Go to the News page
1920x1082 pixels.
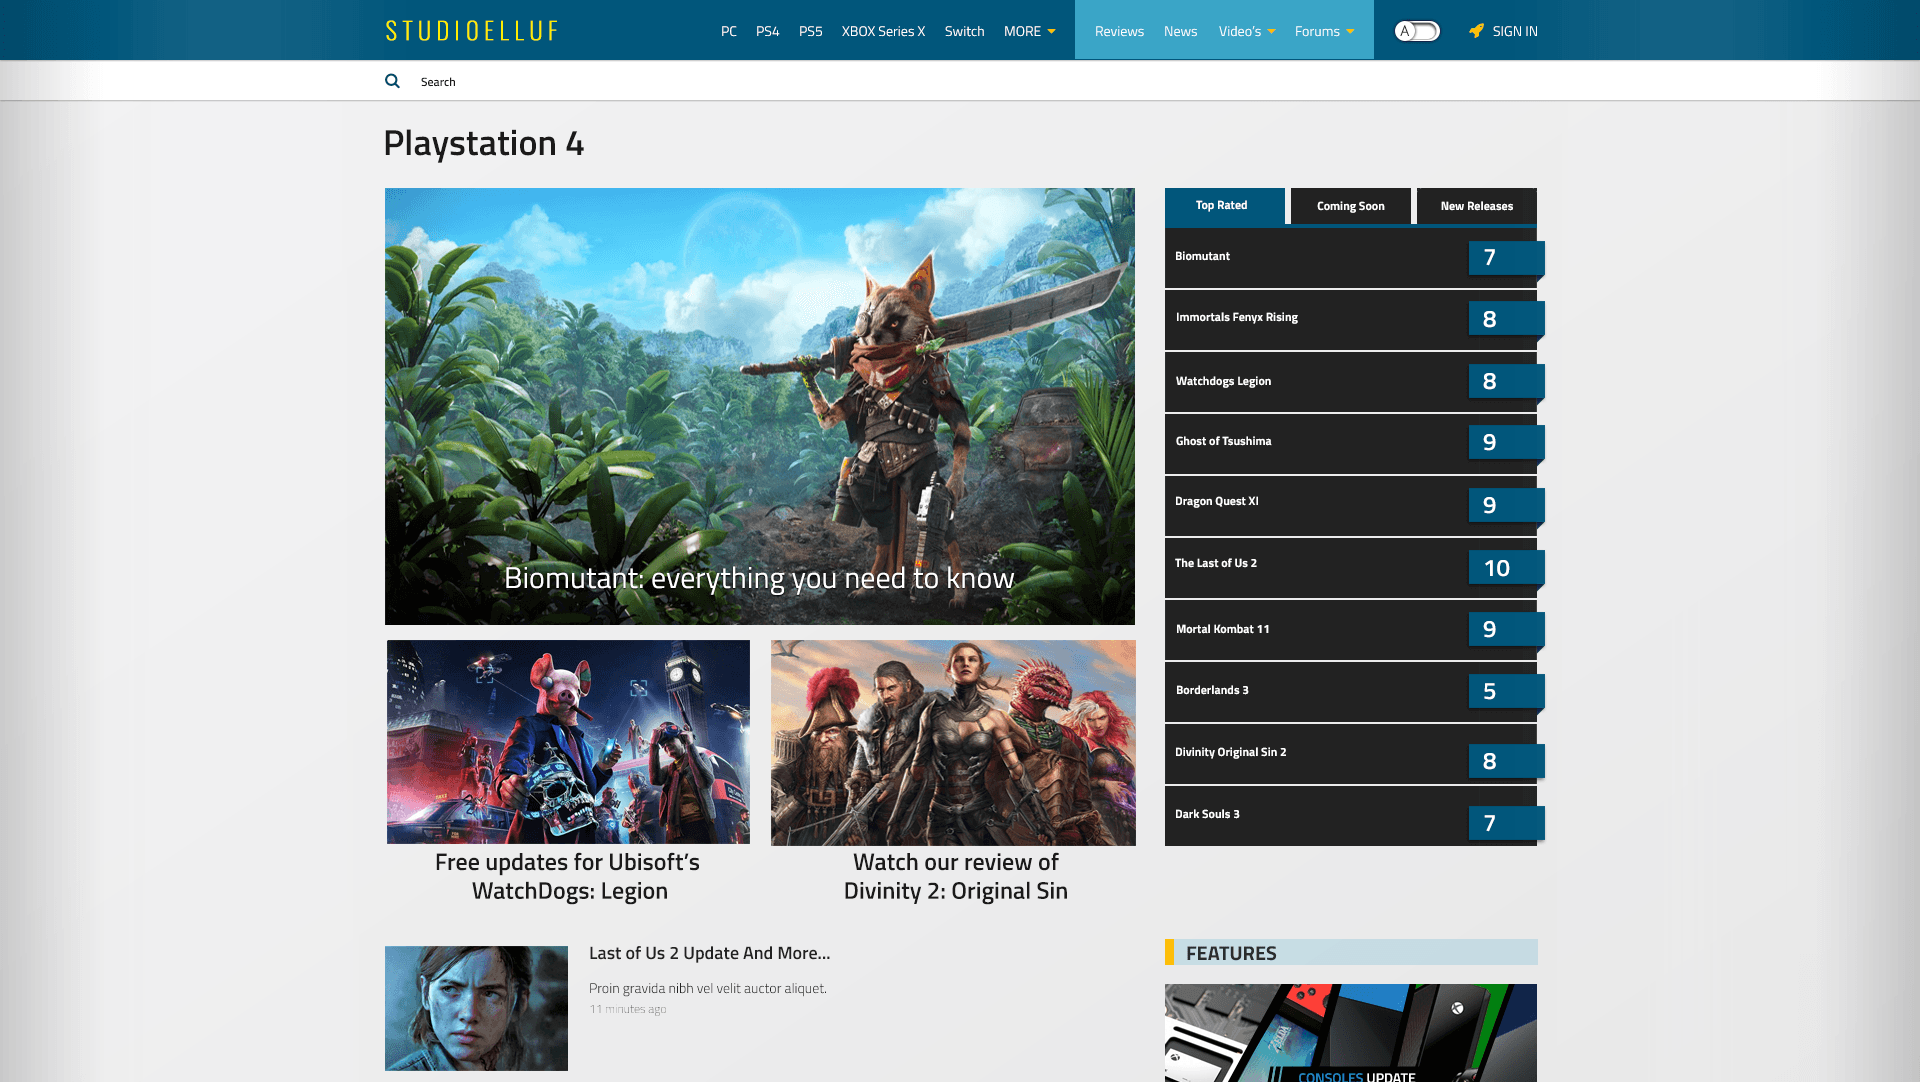tap(1180, 31)
